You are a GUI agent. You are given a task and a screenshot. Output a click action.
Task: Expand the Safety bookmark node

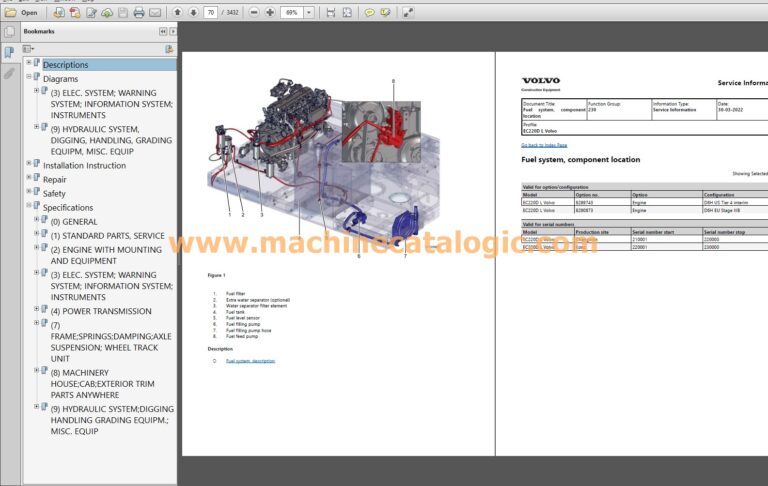pyautogui.click(x=29, y=191)
